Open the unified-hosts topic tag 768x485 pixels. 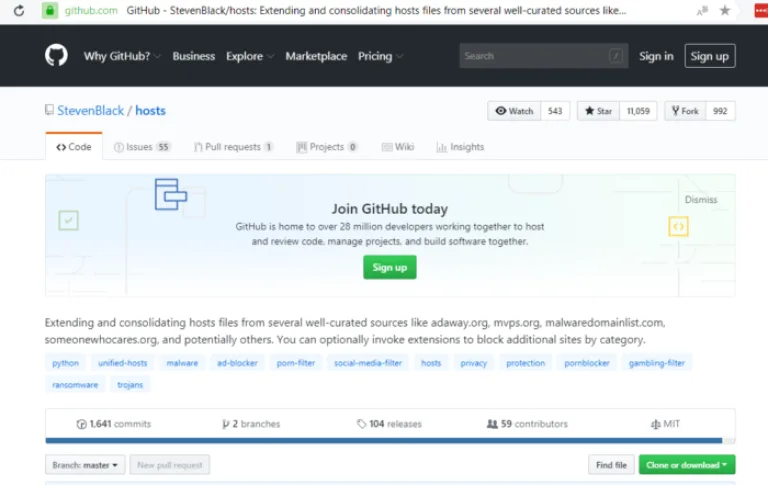(122, 363)
